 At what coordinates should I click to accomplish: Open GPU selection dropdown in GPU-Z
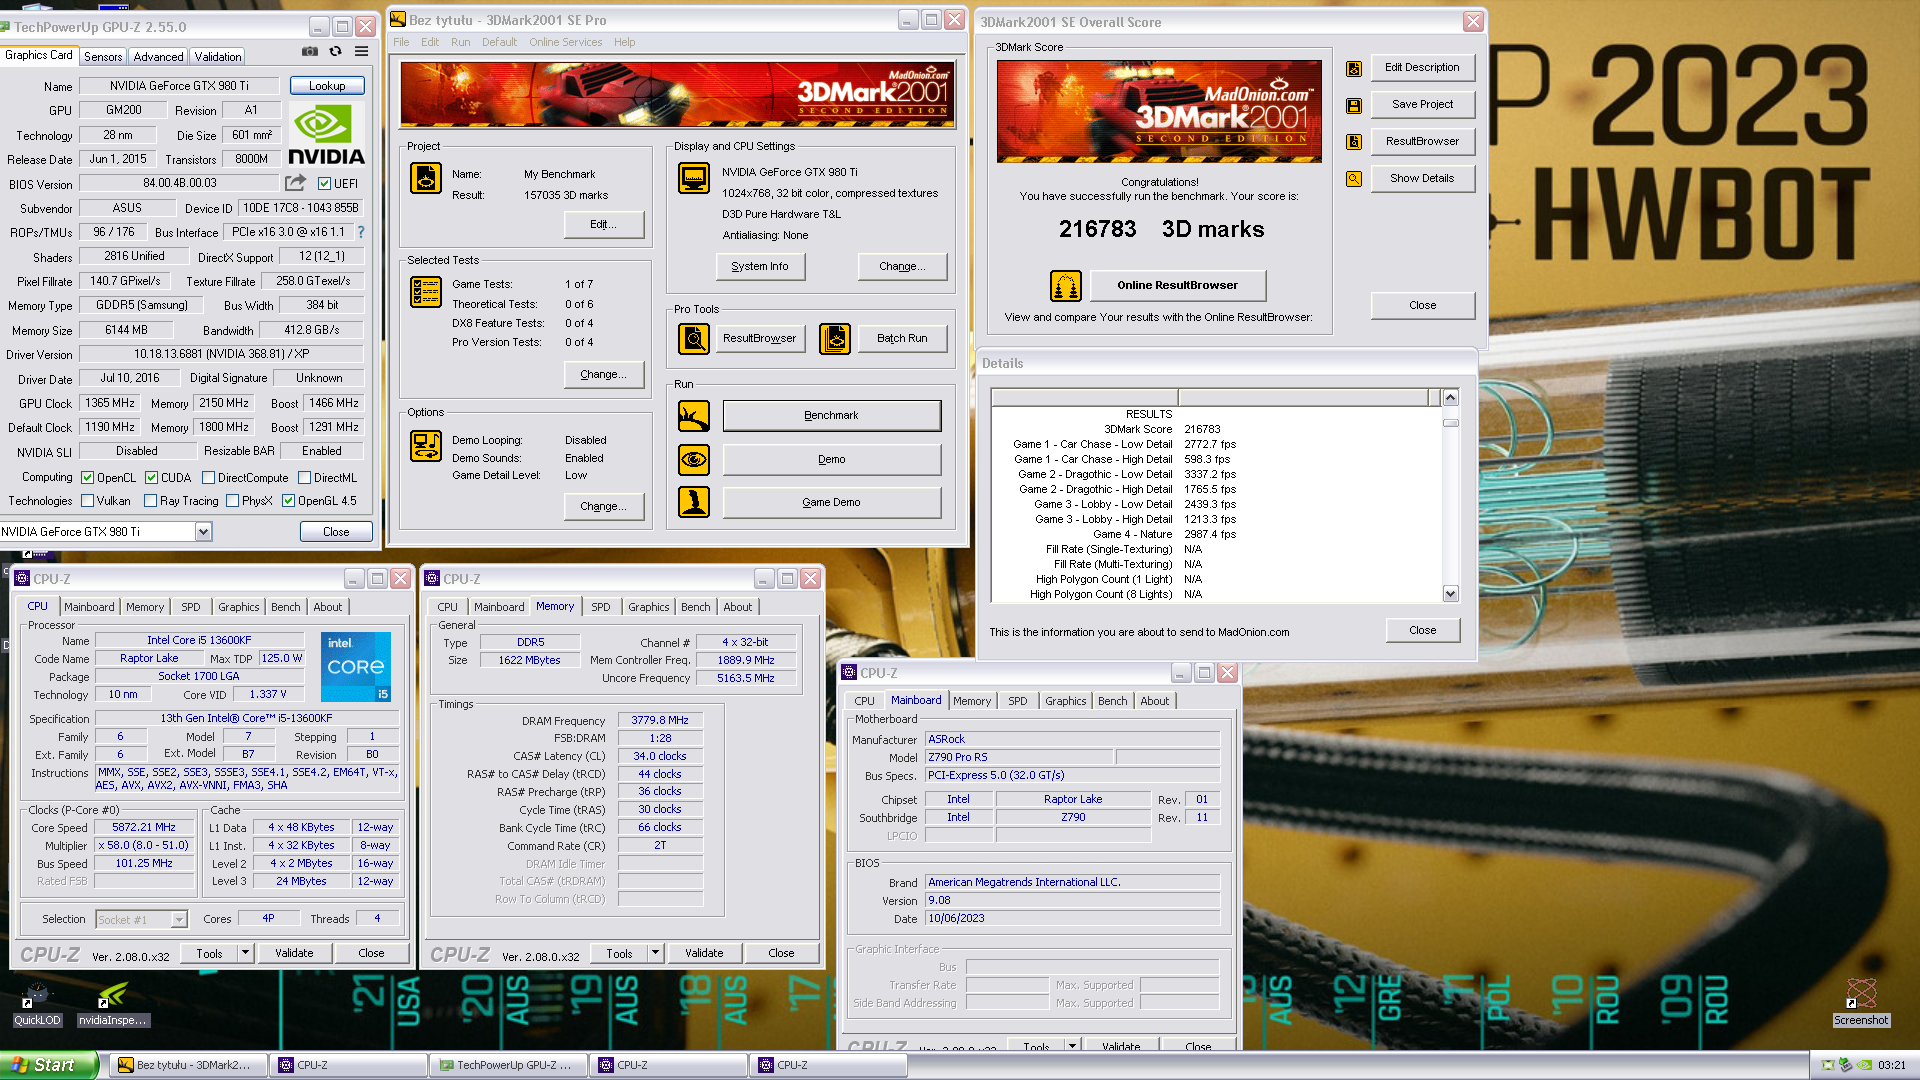[x=203, y=532]
